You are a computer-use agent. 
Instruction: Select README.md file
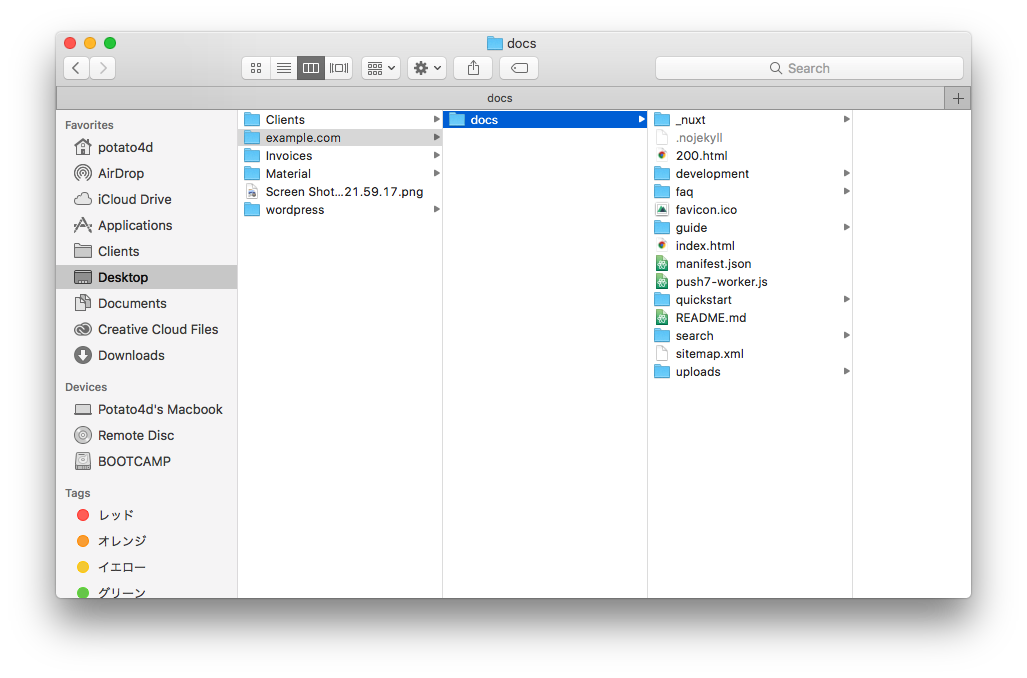pyautogui.click(x=750, y=318)
